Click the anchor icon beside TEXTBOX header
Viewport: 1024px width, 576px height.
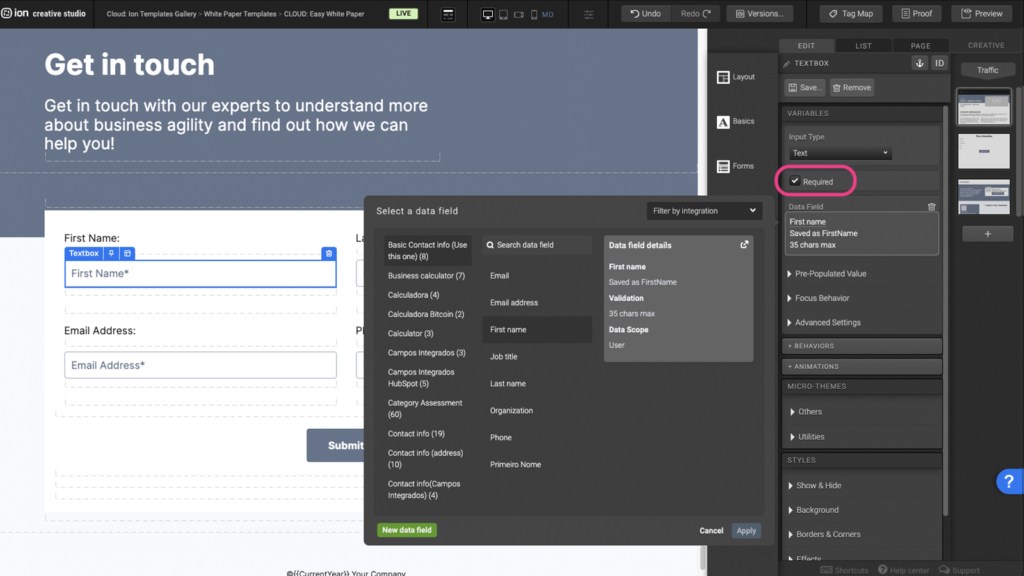tap(919, 63)
